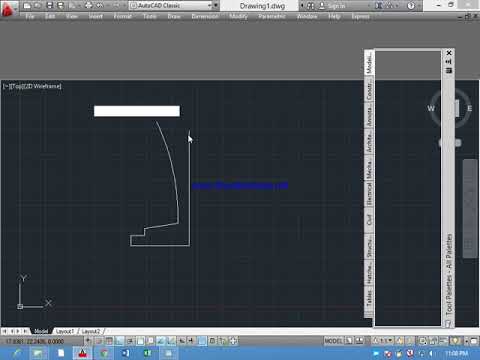Click the toolbar lock icon in status bar
The height and width of the screenshot is (360, 480).
pyautogui.click(x=433, y=341)
